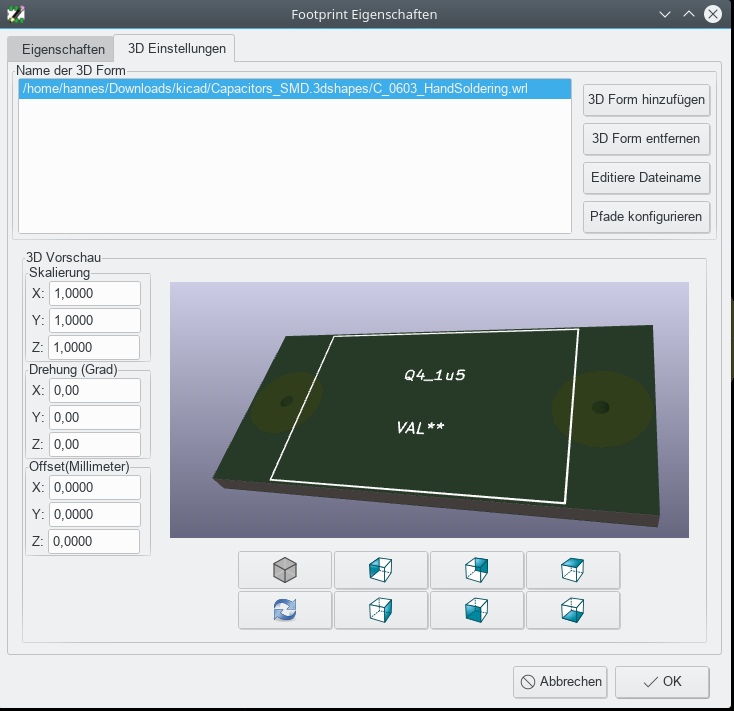Click the KiCad app icon in title bar

(15, 14)
